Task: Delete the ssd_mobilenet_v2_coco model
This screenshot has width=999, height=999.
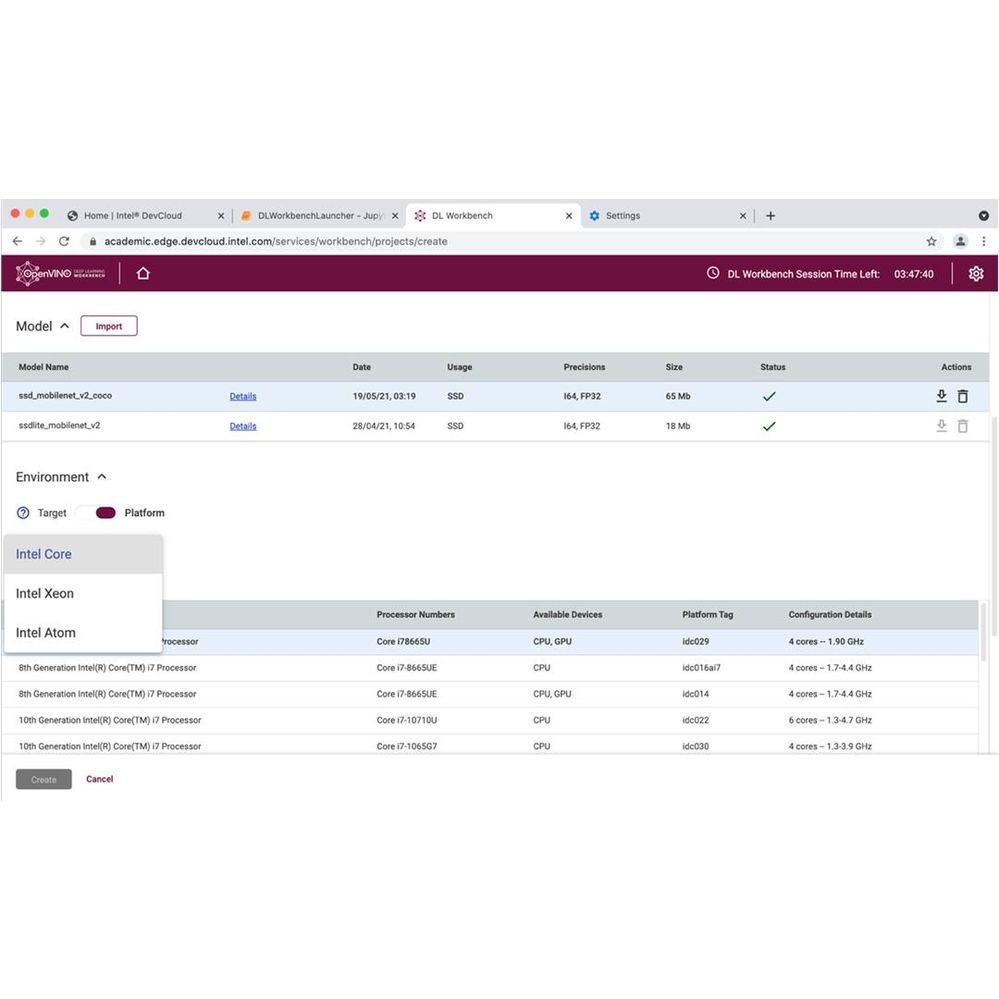Action: 963,396
